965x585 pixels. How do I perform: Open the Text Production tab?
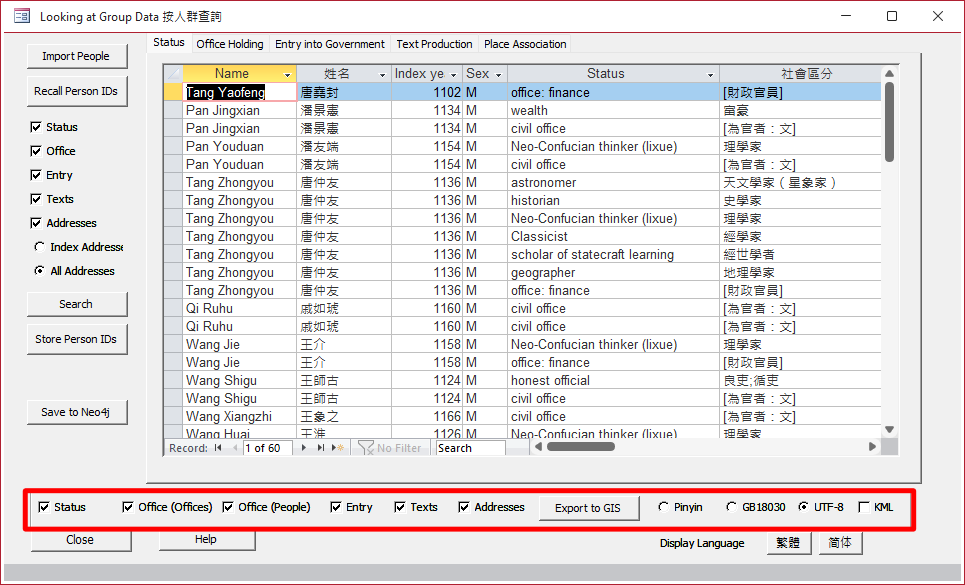(x=434, y=44)
